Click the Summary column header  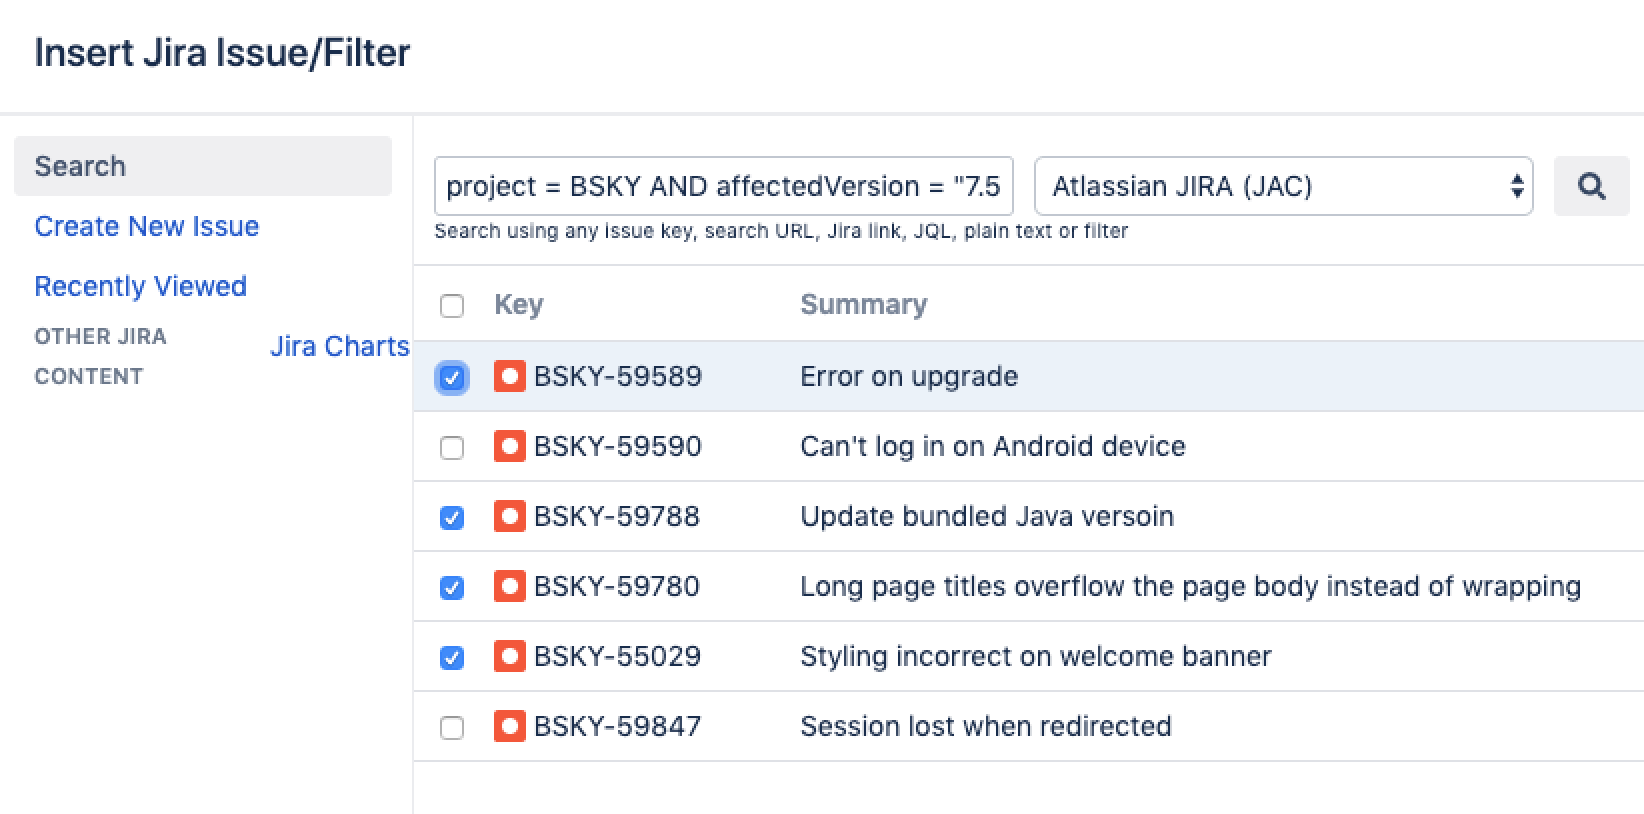pyautogui.click(x=863, y=305)
